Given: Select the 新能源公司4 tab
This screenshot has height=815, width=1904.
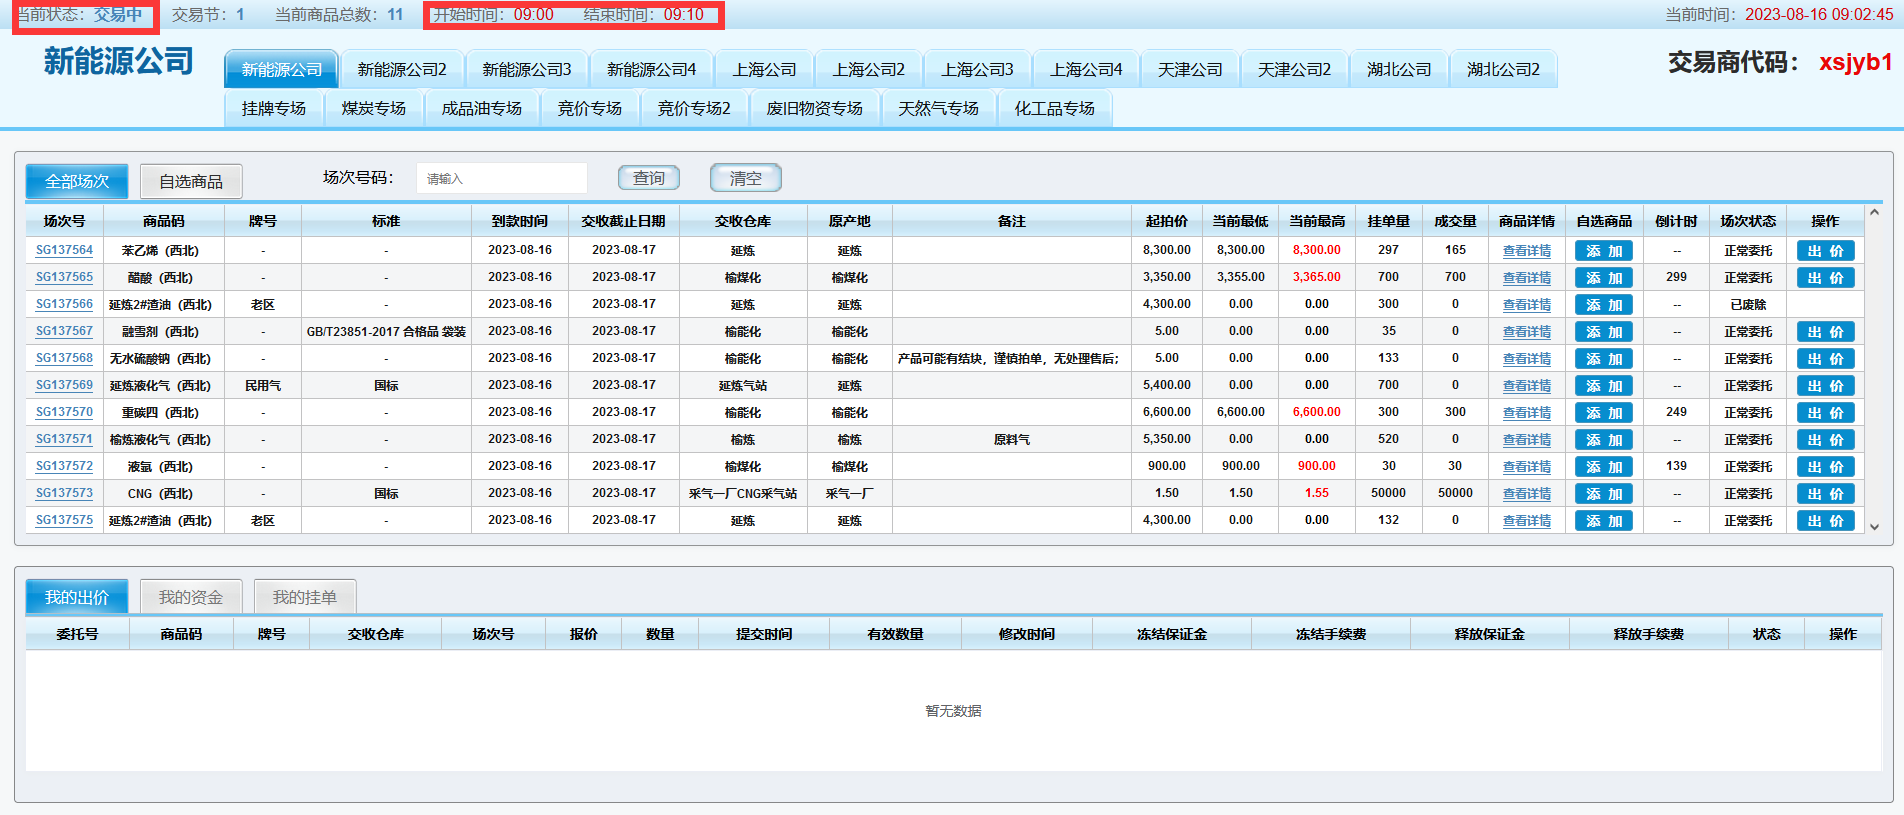Looking at the screenshot, I should 652,69.
